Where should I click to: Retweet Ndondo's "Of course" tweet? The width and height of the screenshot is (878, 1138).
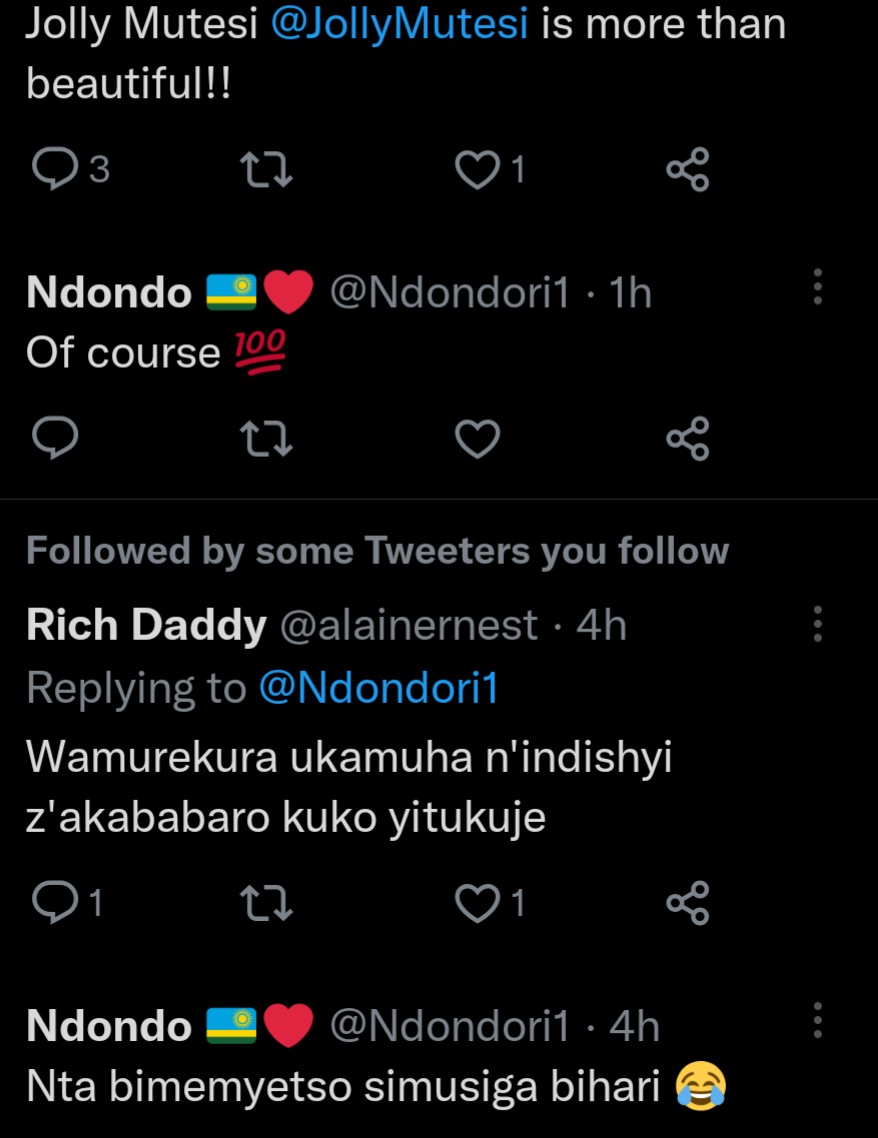tap(269, 438)
